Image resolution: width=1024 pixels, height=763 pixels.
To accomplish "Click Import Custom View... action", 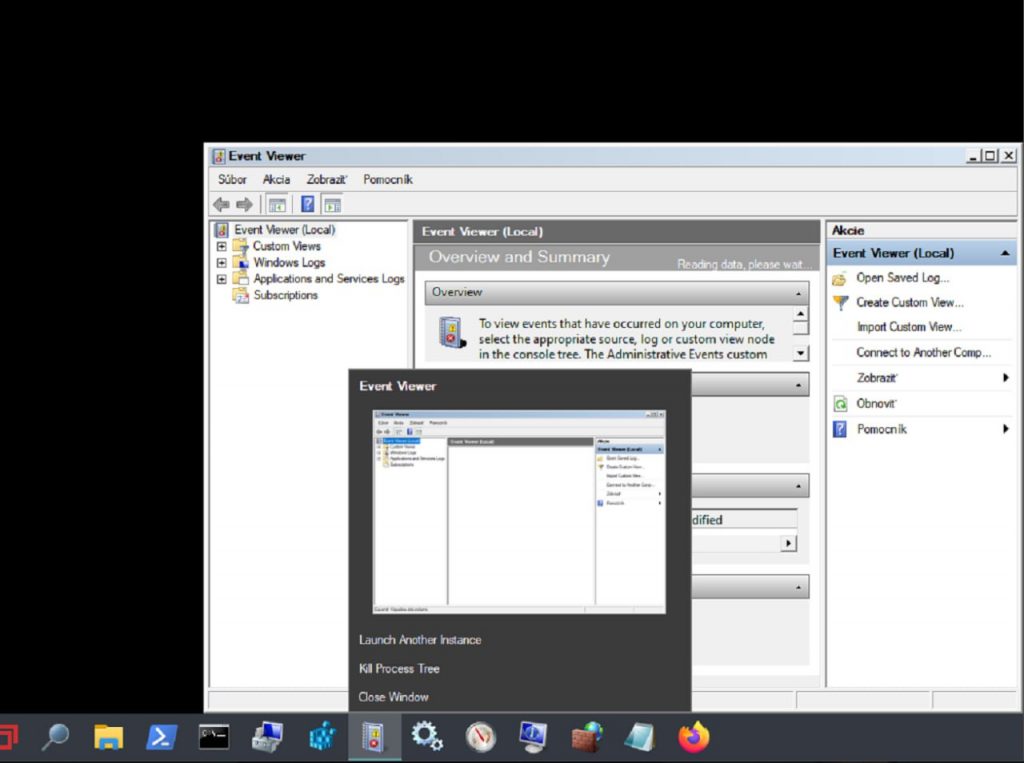I will coord(909,327).
